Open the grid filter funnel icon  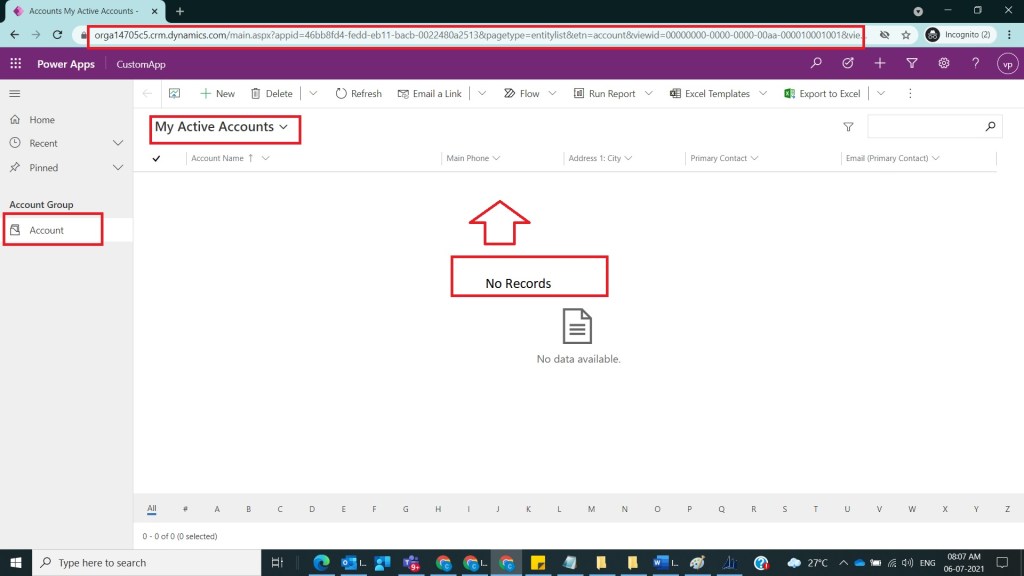click(x=848, y=127)
